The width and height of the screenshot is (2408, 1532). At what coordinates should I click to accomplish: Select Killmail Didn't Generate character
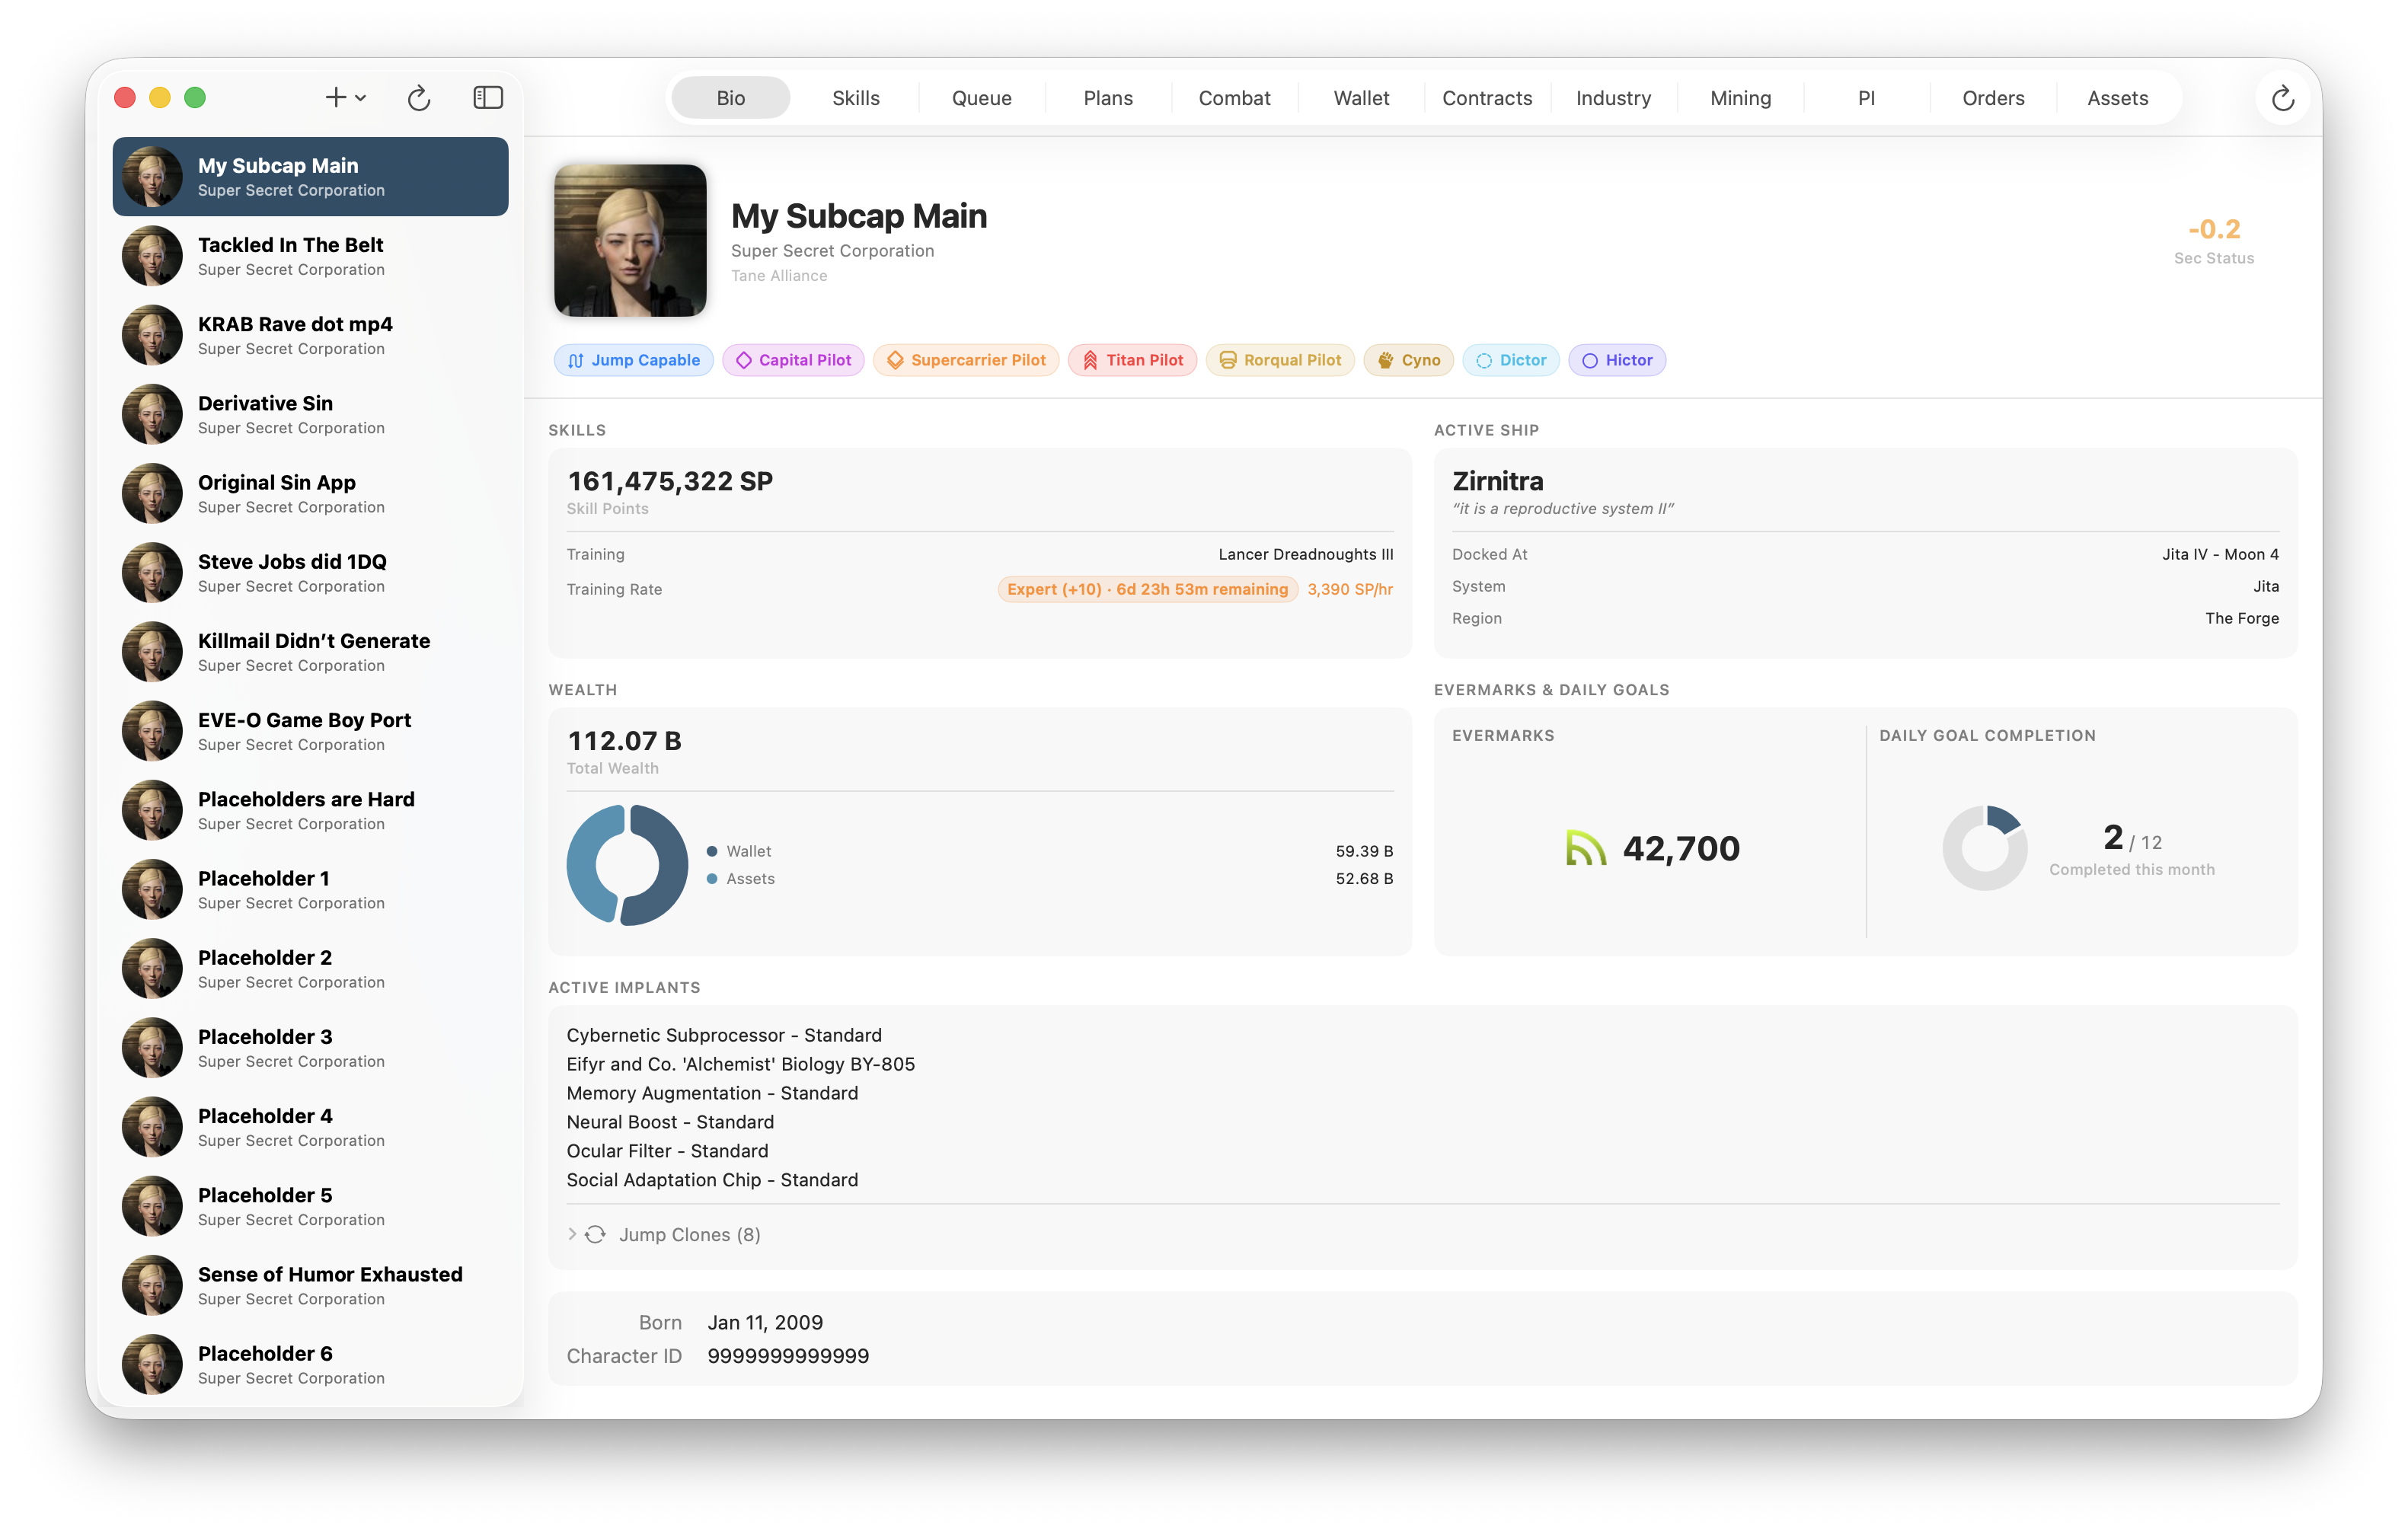click(x=310, y=652)
